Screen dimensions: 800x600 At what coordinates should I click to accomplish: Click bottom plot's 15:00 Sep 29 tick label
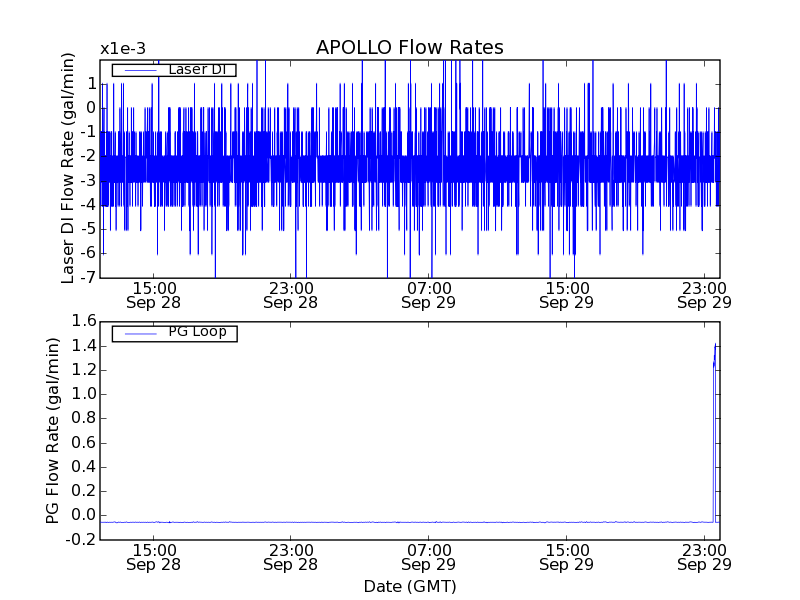[567, 558]
